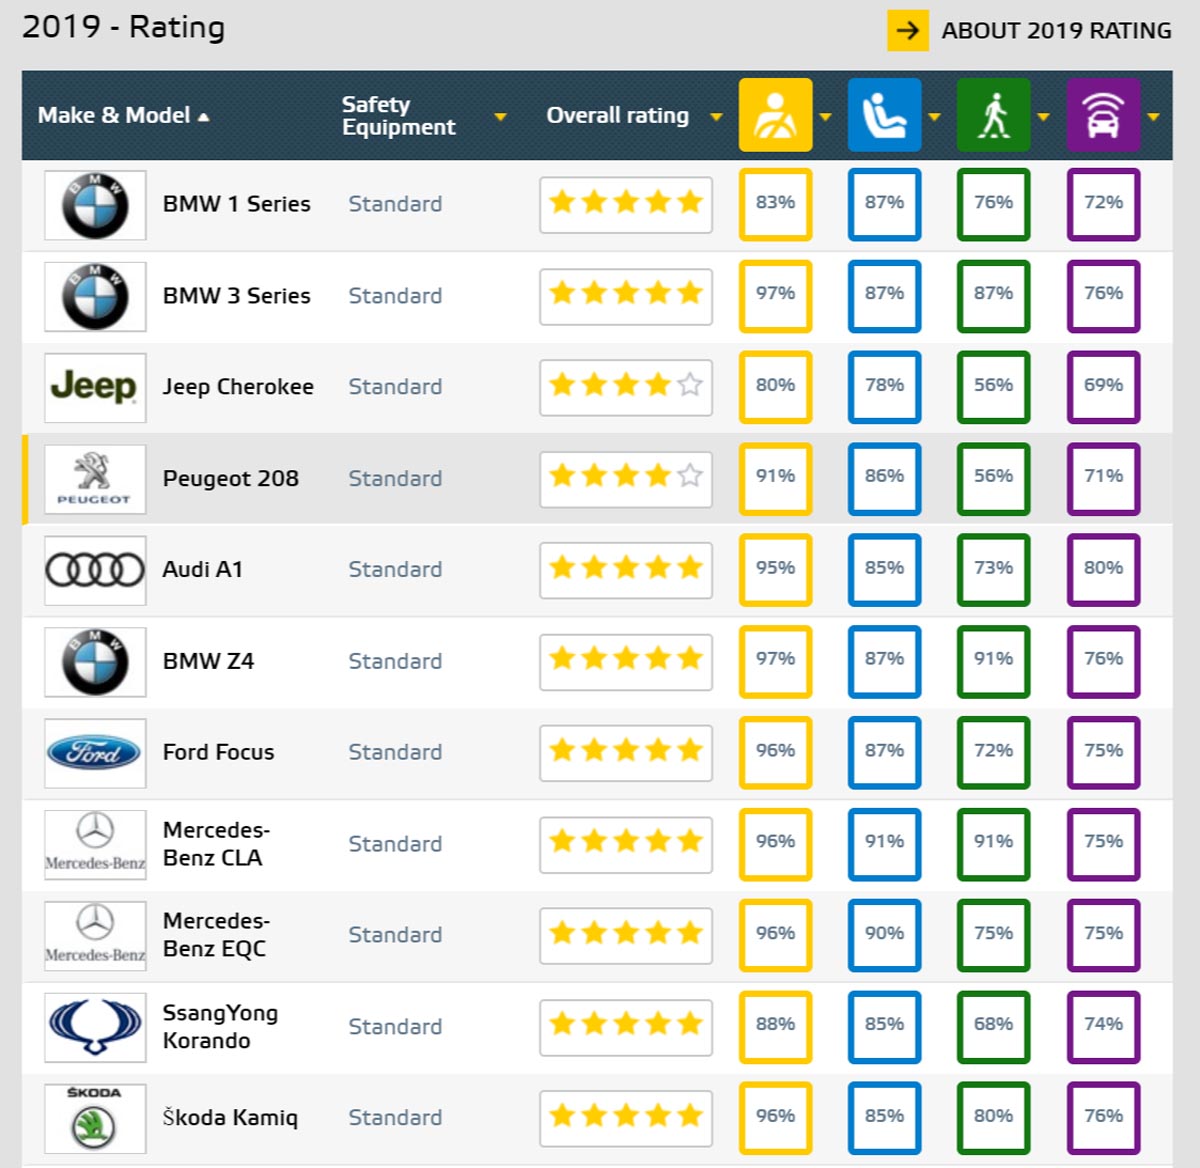1200x1168 pixels.
Task: Open dropdown arrow next to yellow occupant icon
Action: 825,117
